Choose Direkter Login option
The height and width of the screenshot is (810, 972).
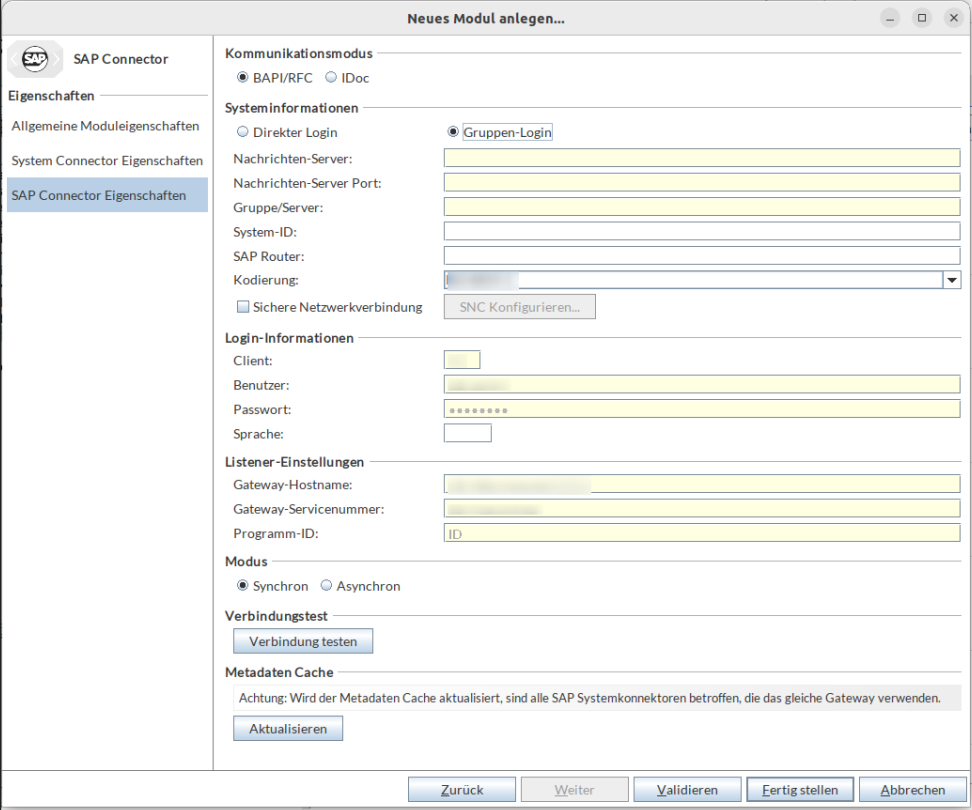242,132
